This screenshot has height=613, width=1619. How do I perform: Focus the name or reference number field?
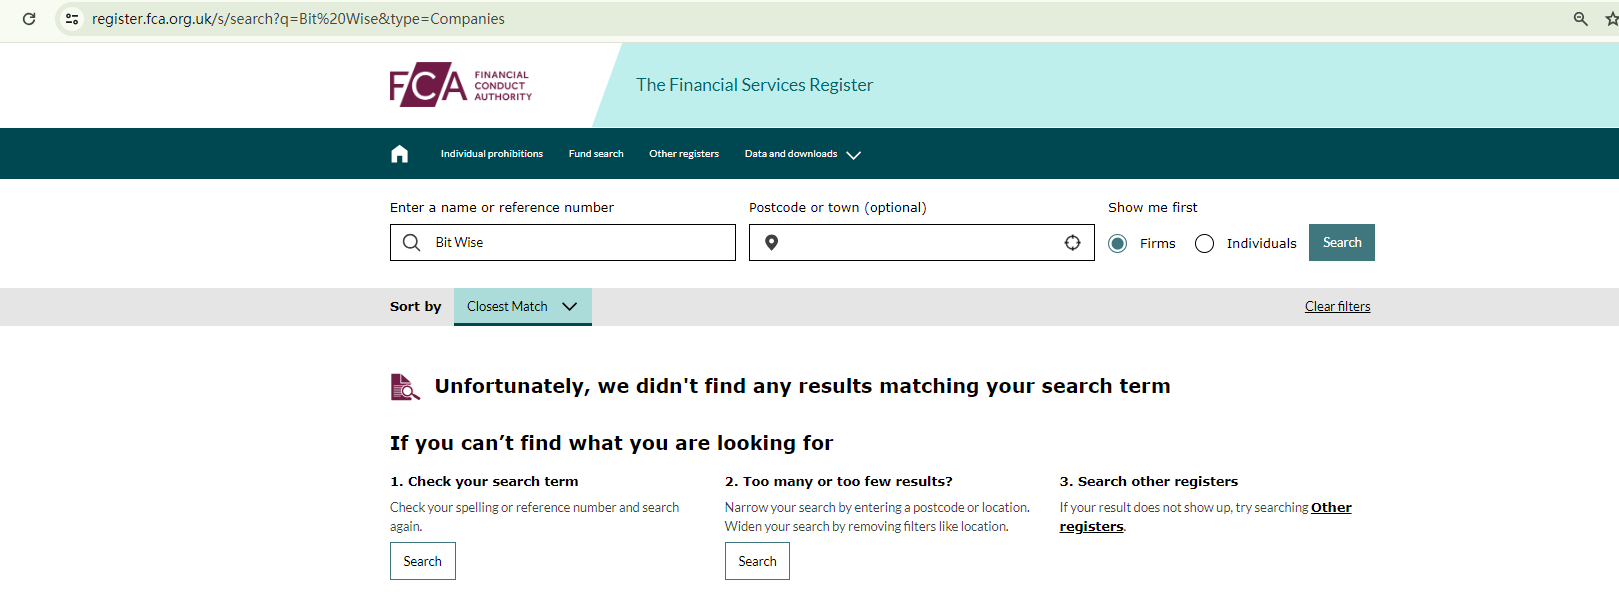tap(563, 242)
